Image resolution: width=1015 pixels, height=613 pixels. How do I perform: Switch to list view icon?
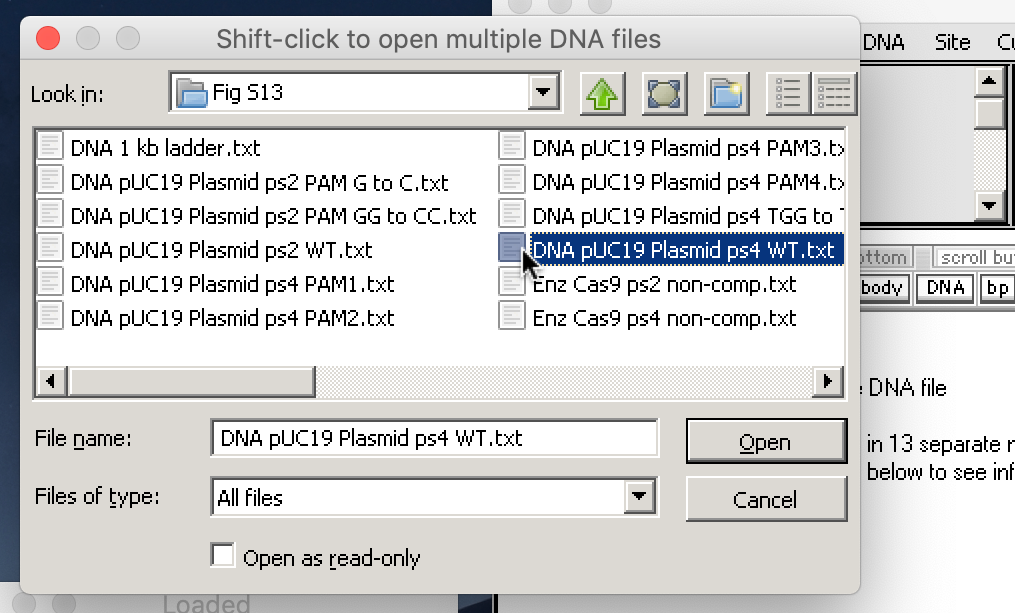[788, 94]
